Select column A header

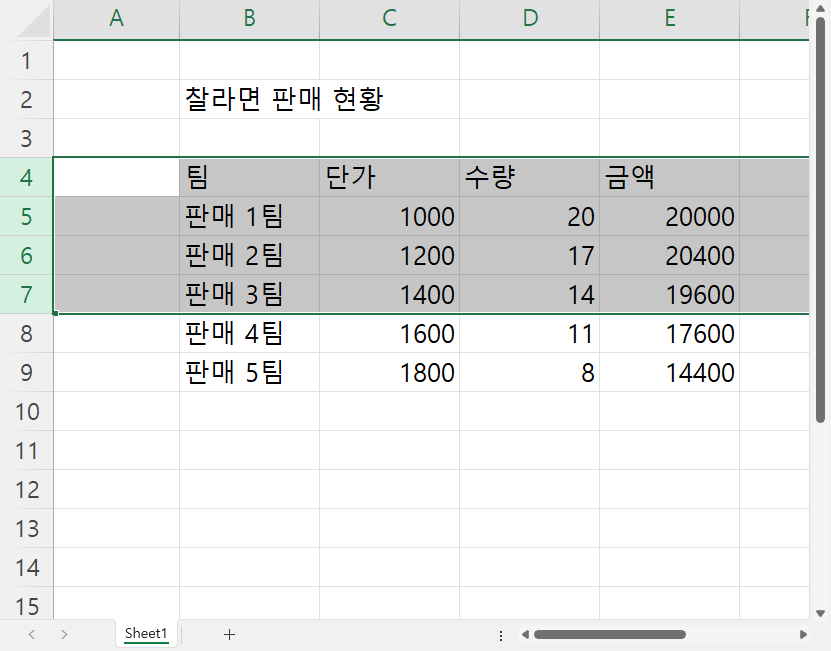117,19
